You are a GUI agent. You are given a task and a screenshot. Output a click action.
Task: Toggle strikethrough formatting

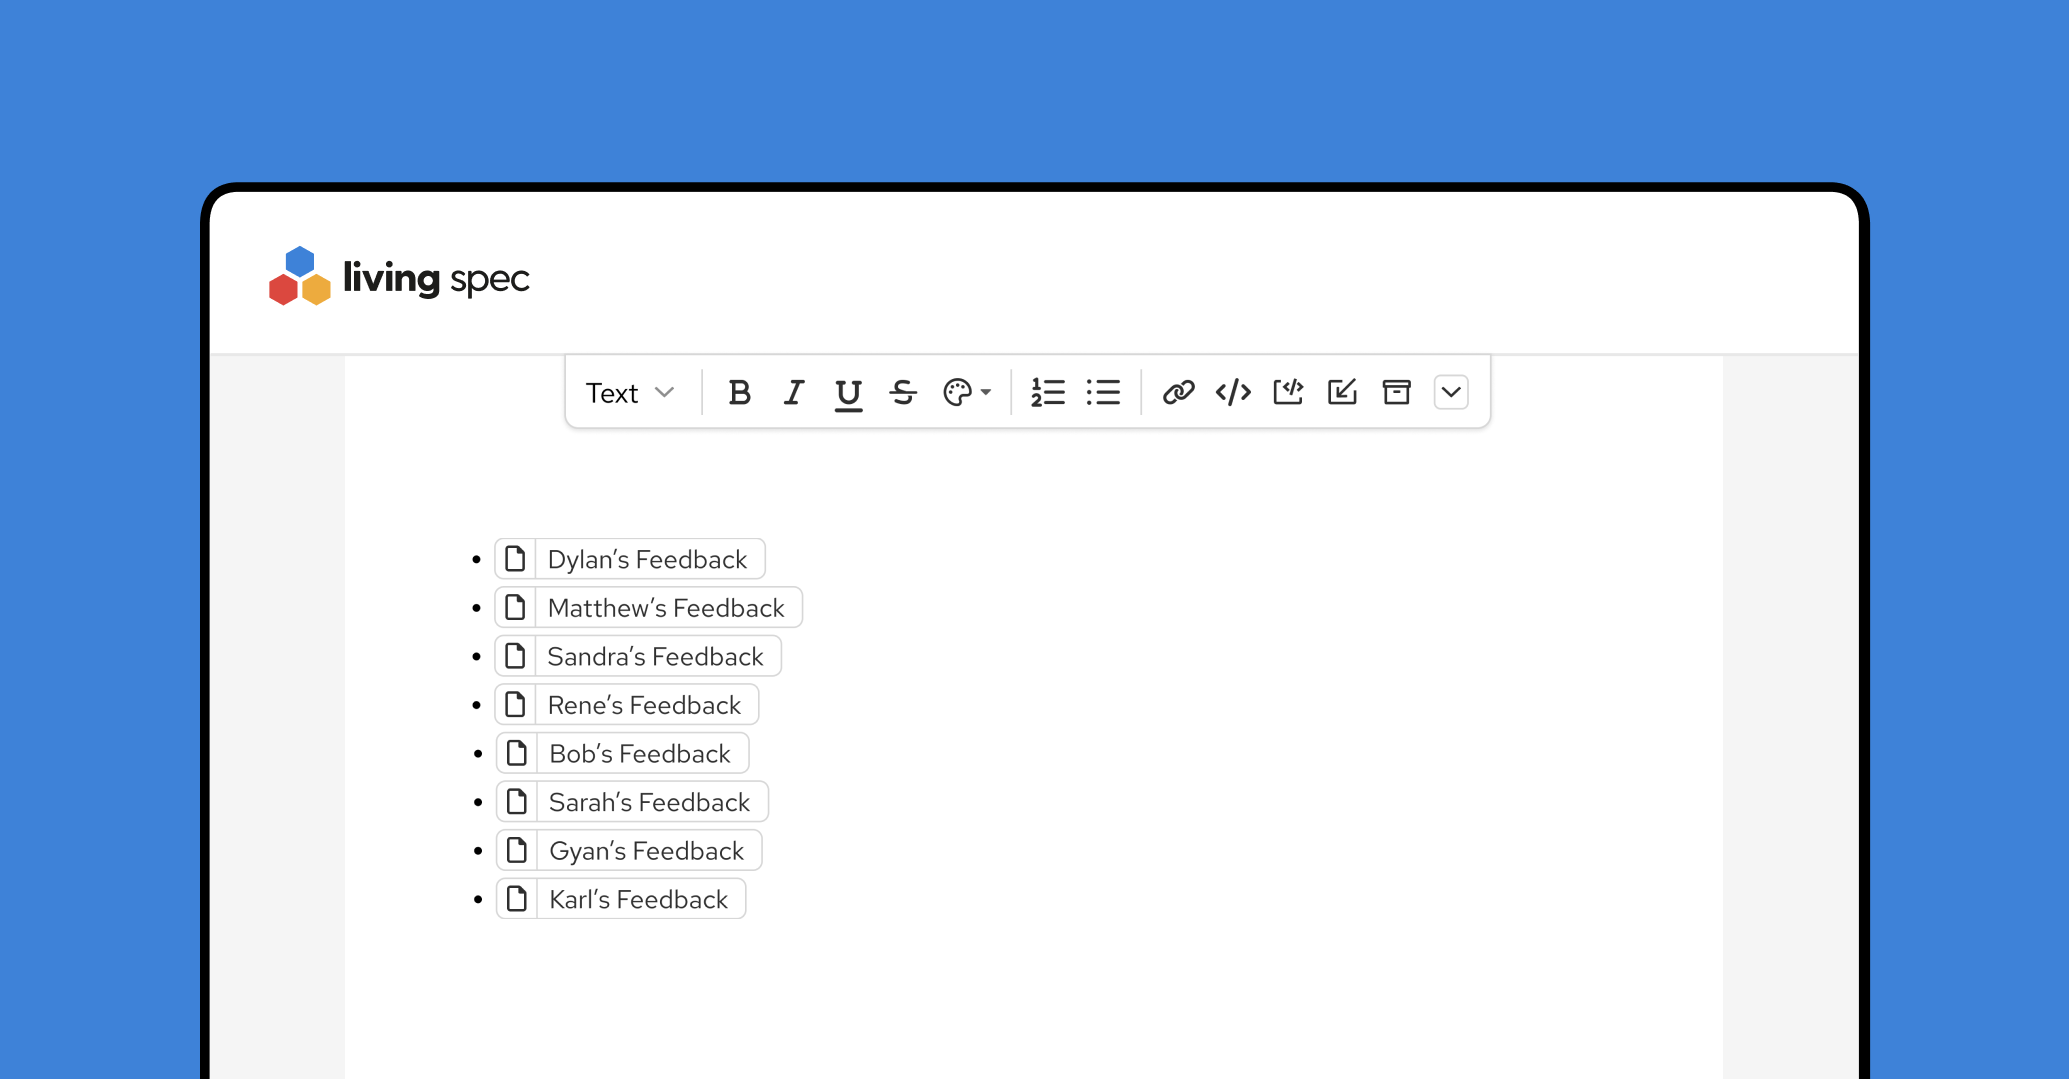pos(903,393)
